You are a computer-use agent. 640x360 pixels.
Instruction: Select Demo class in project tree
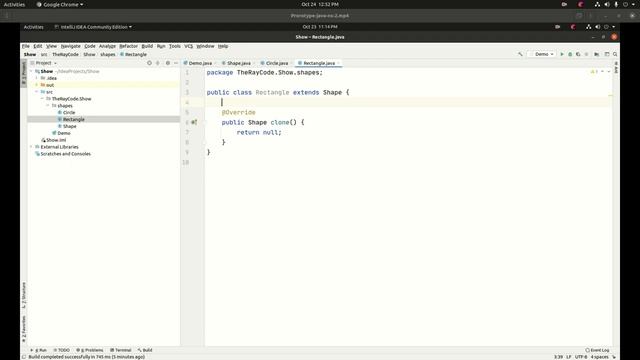click(64, 133)
